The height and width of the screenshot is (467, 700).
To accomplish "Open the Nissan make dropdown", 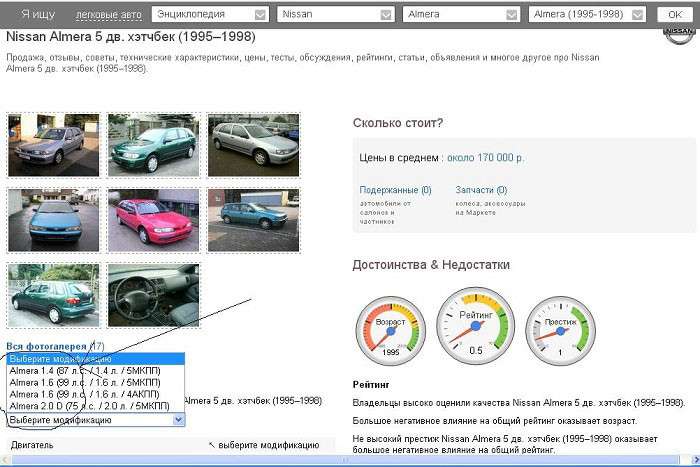I will (336, 14).
